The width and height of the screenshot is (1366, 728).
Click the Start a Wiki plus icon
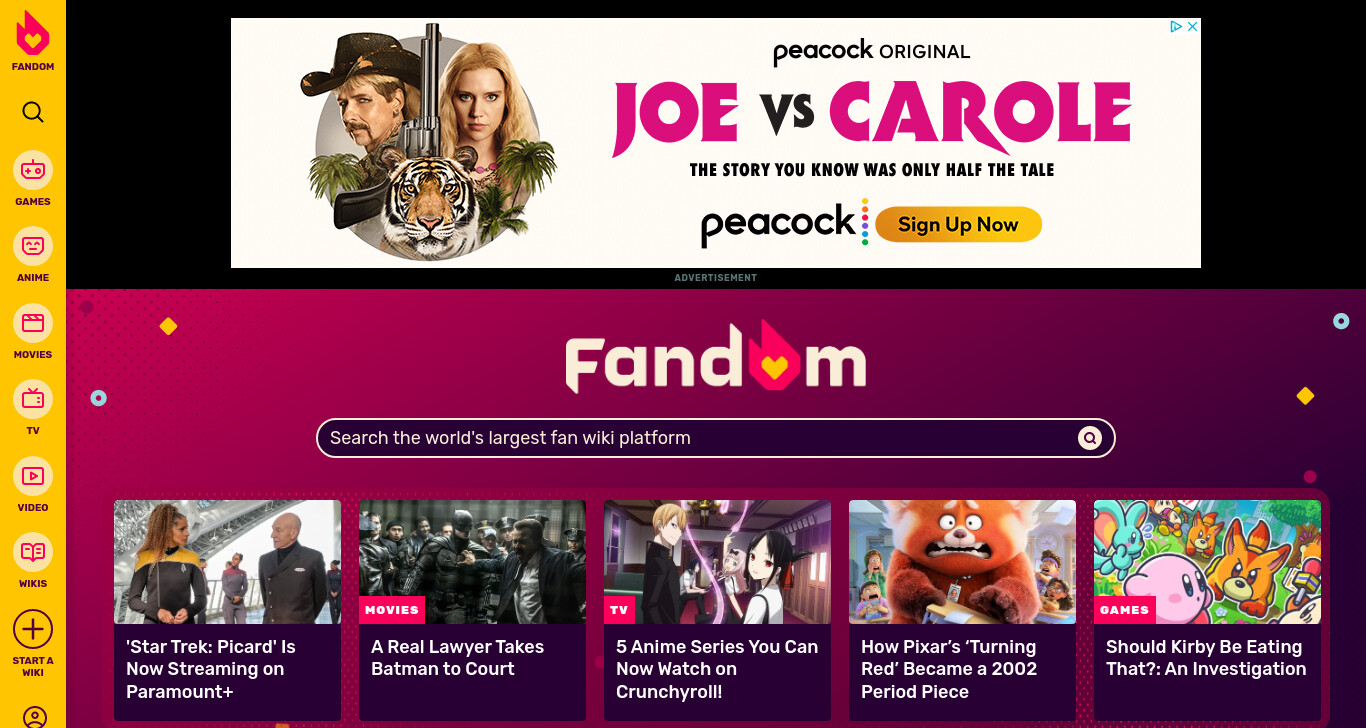click(33, 629)
